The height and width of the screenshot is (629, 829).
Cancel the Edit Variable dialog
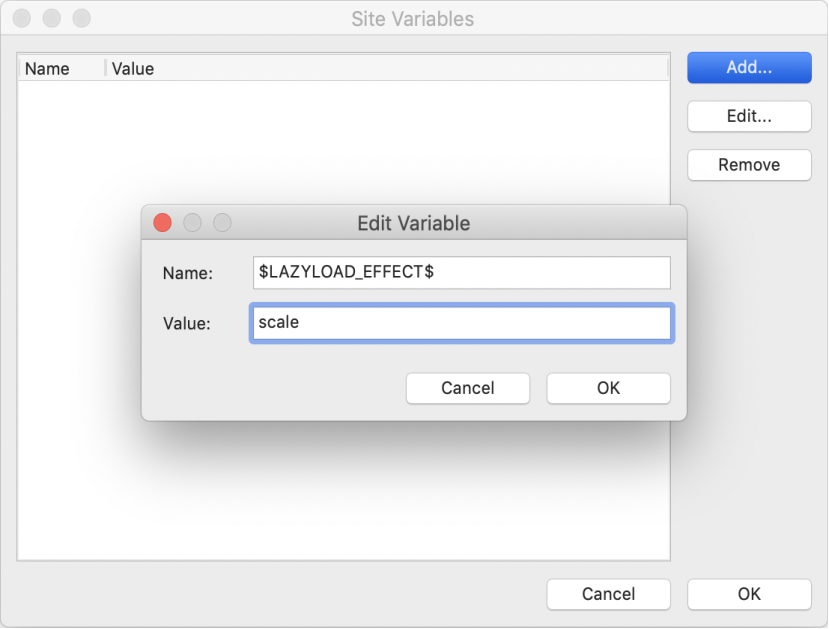(x=468, y=388)
